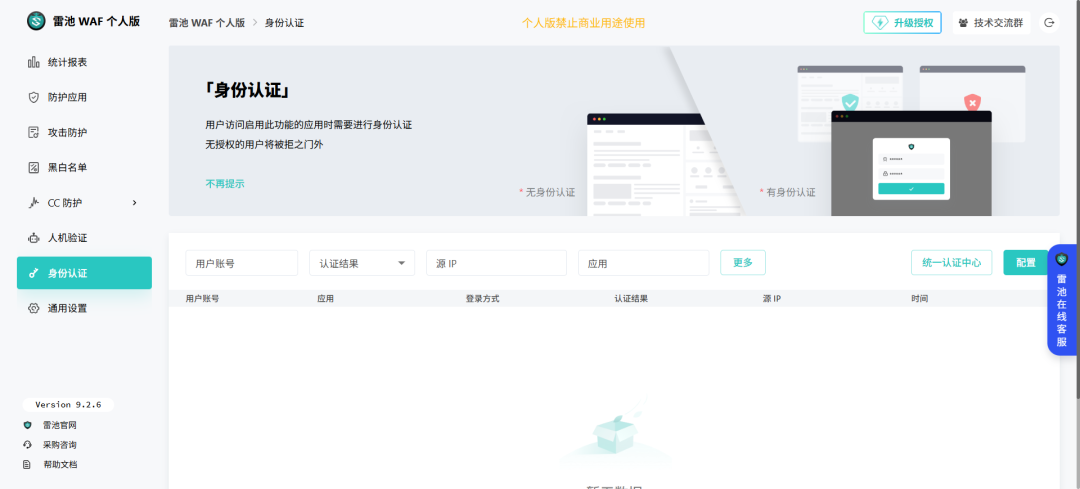Dismiss banner via 不再提示 link
Image resolution: width=1080 pixels, height=489 pixels.
pyautogui.click(x=225, y=184)
